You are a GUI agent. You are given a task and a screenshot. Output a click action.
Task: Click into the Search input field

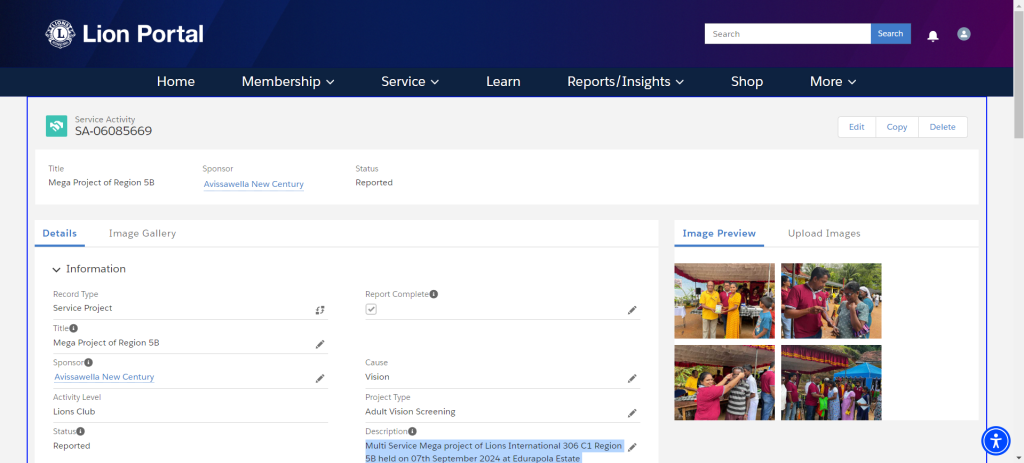788,34
